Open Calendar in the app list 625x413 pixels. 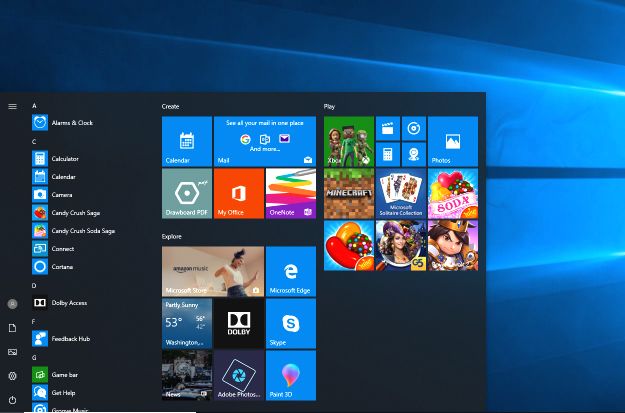pos(54,177)
